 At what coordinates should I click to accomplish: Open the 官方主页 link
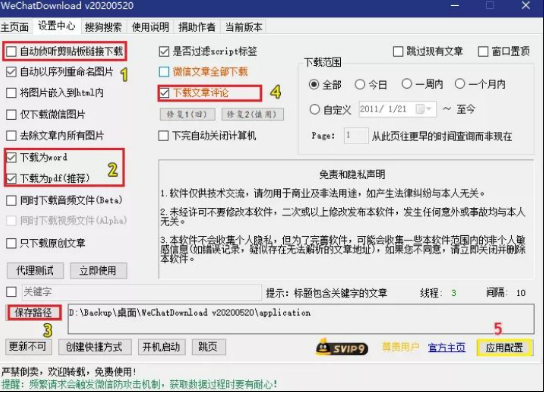(x=447, y=347)
